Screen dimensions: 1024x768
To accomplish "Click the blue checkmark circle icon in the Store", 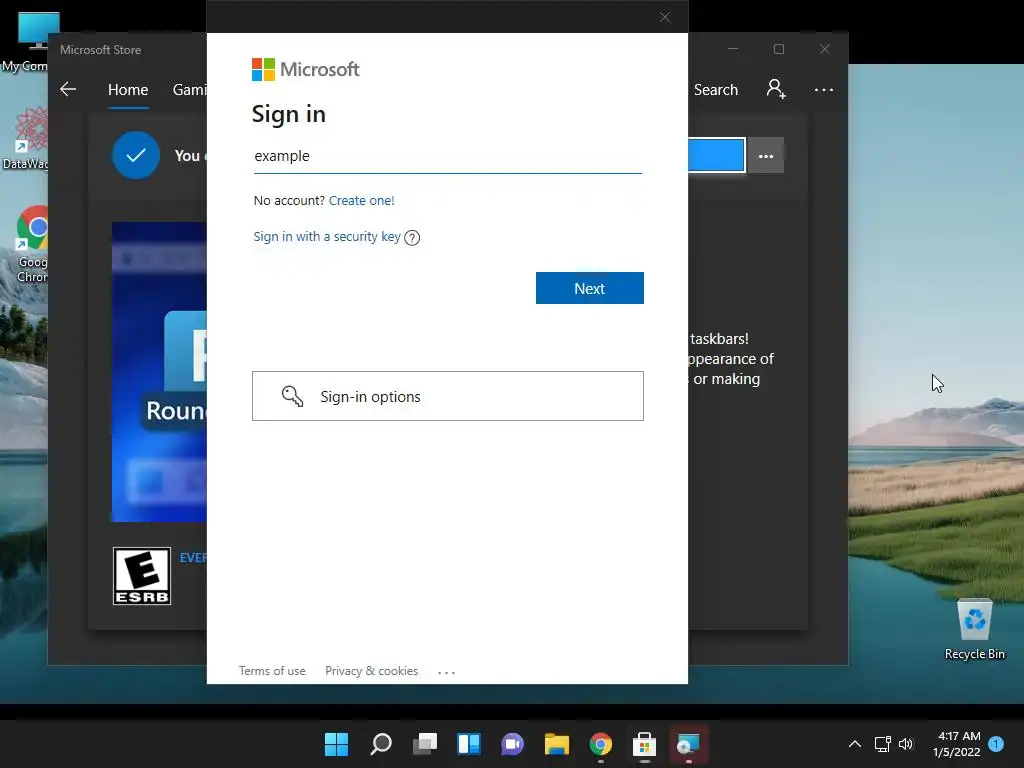I will pyautogui.click(x=136, y=155).
